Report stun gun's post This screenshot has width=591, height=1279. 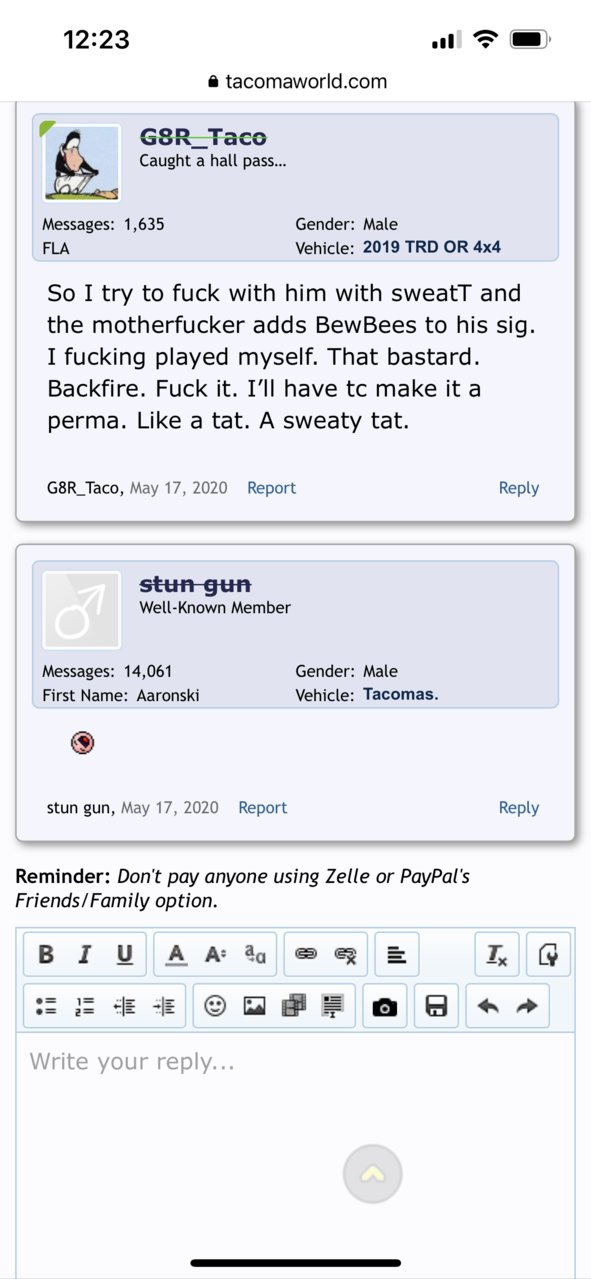click(x=263, y=808)
